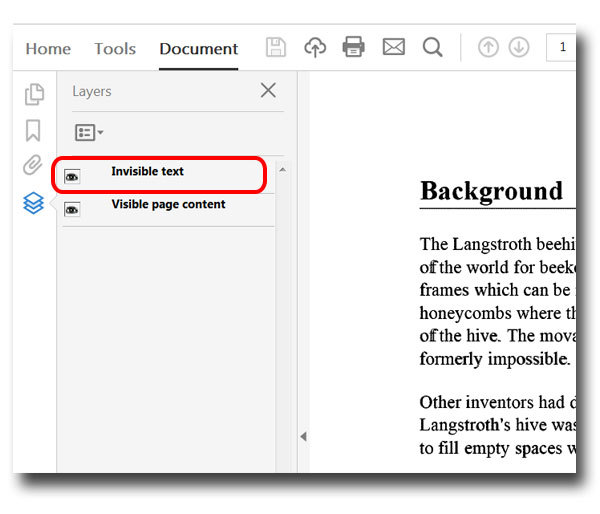
Task: Open Bookmarks panel icon
Action: pyautogui.click(x=33, y=131)
